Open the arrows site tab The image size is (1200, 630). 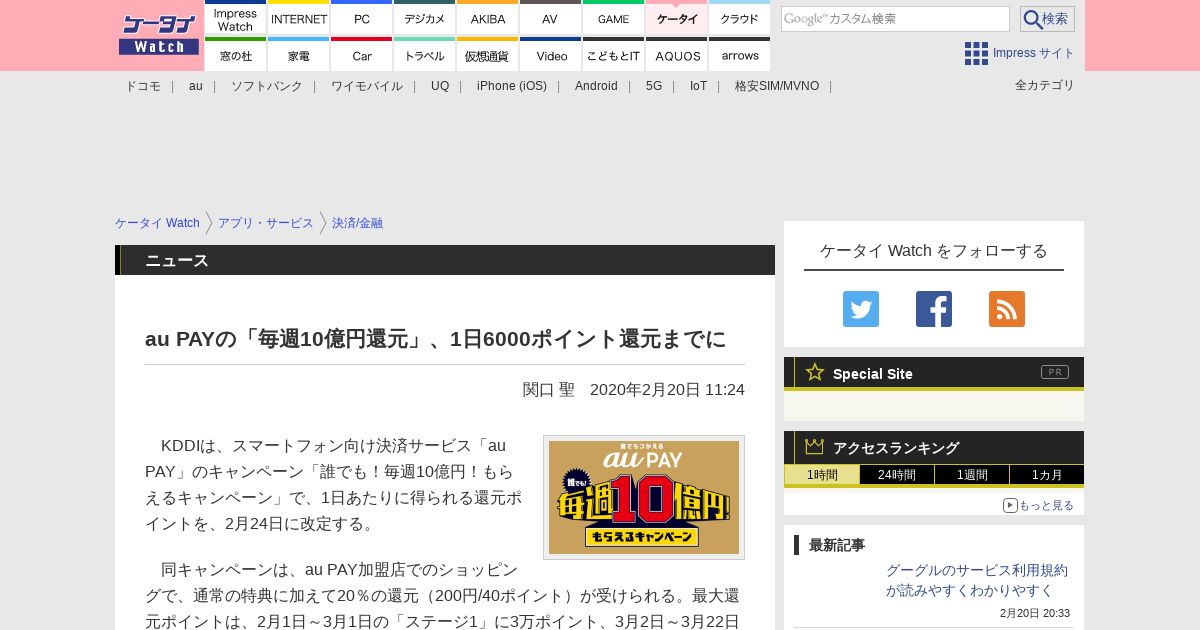click(740, 54)
